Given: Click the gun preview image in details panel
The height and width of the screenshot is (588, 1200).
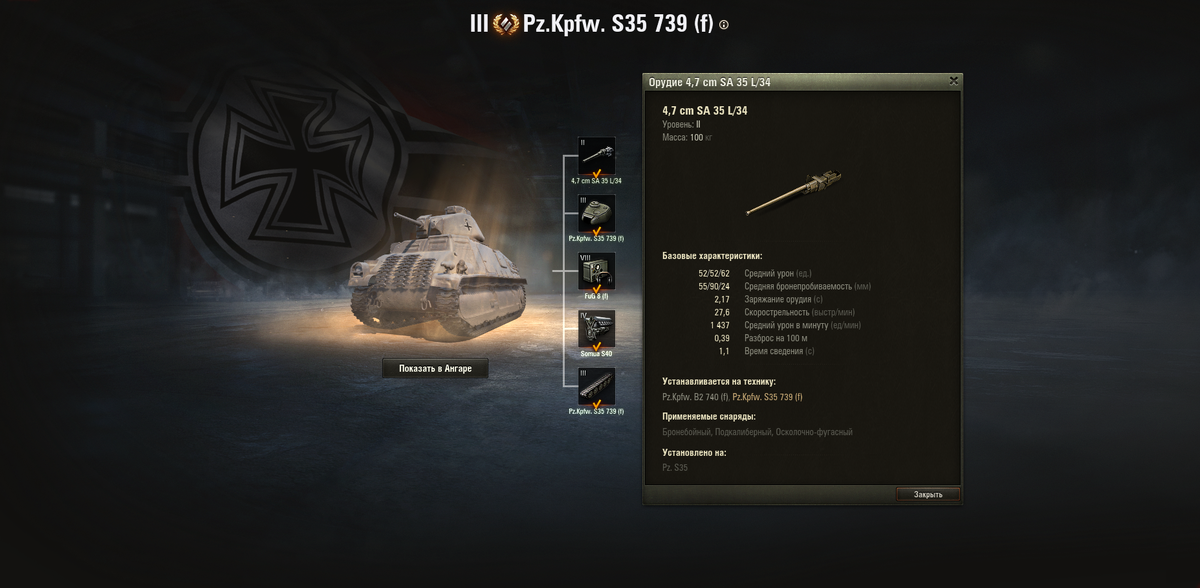Looking at the screenshot, I should coord(797,194).
